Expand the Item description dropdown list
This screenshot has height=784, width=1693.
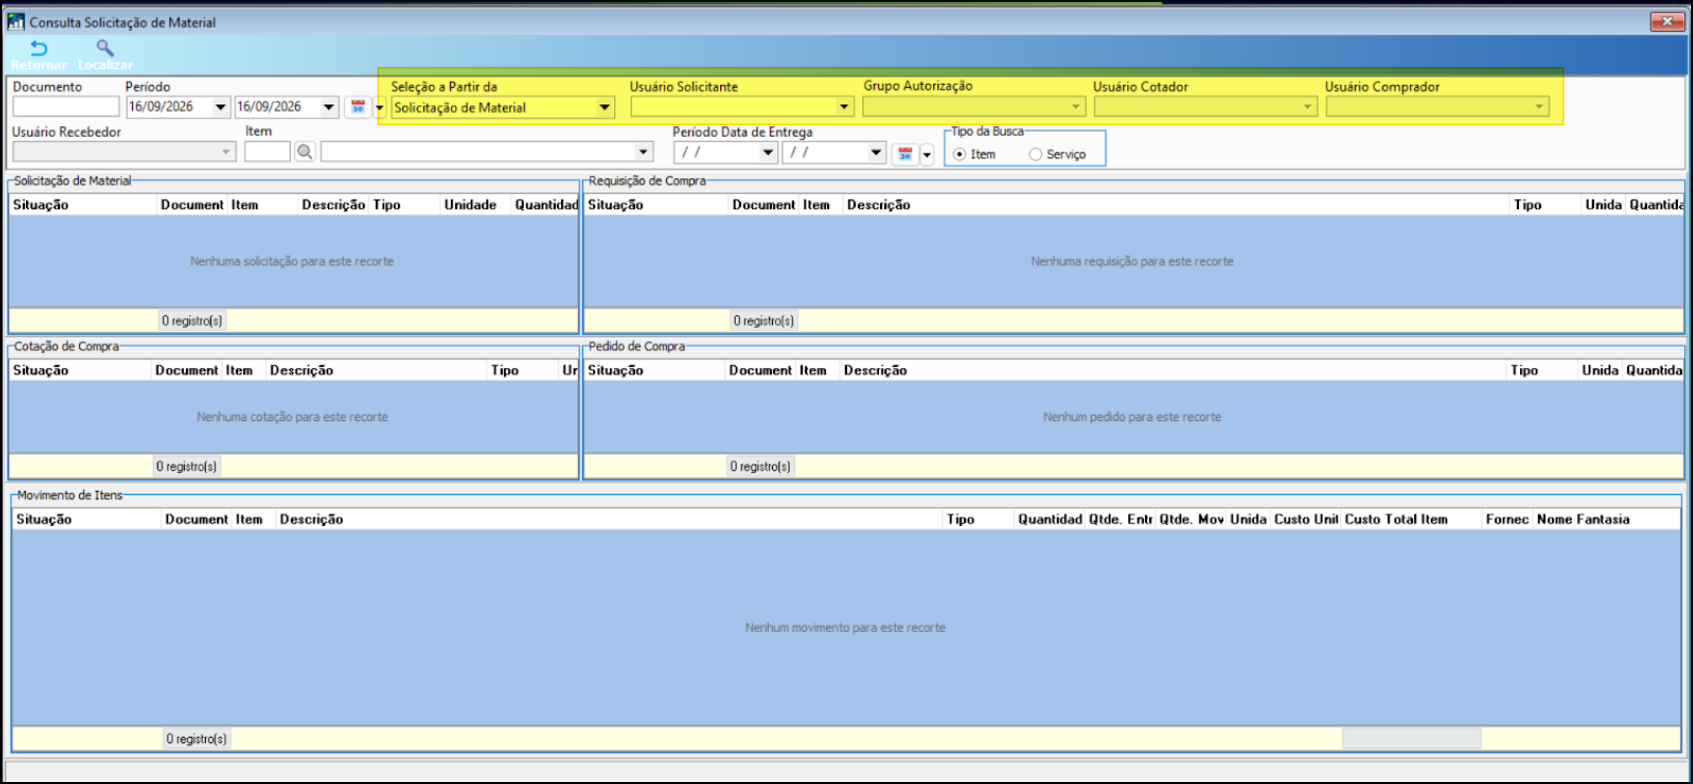pos(643,152)
